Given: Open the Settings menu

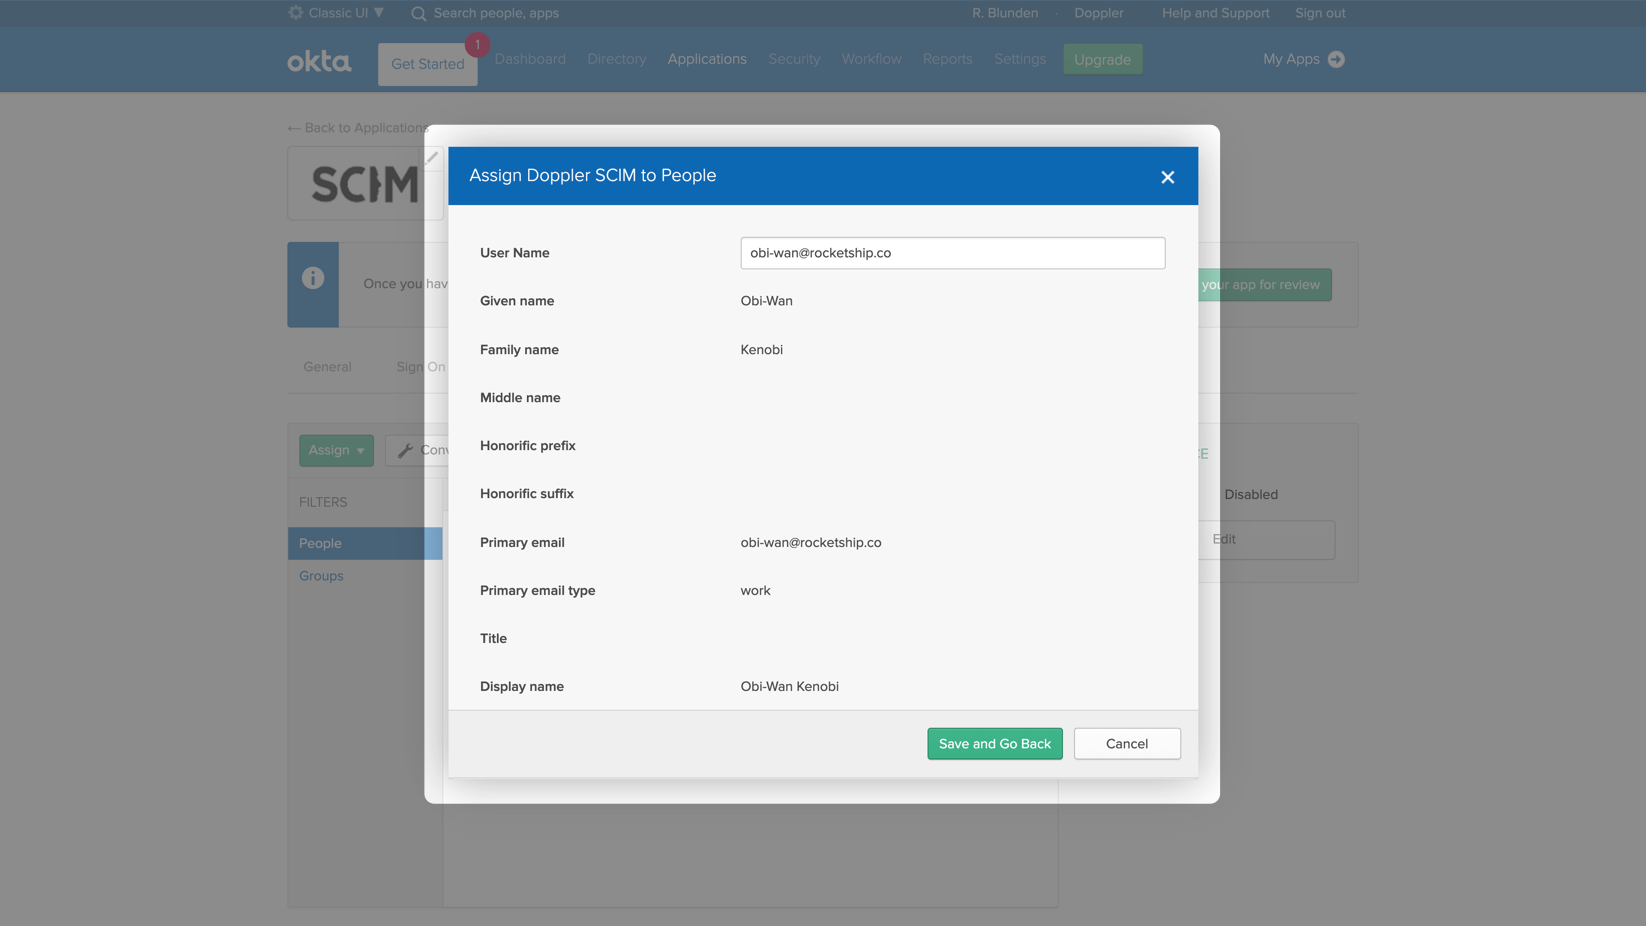Looking at the screenshot, I should pos(1019,59).
